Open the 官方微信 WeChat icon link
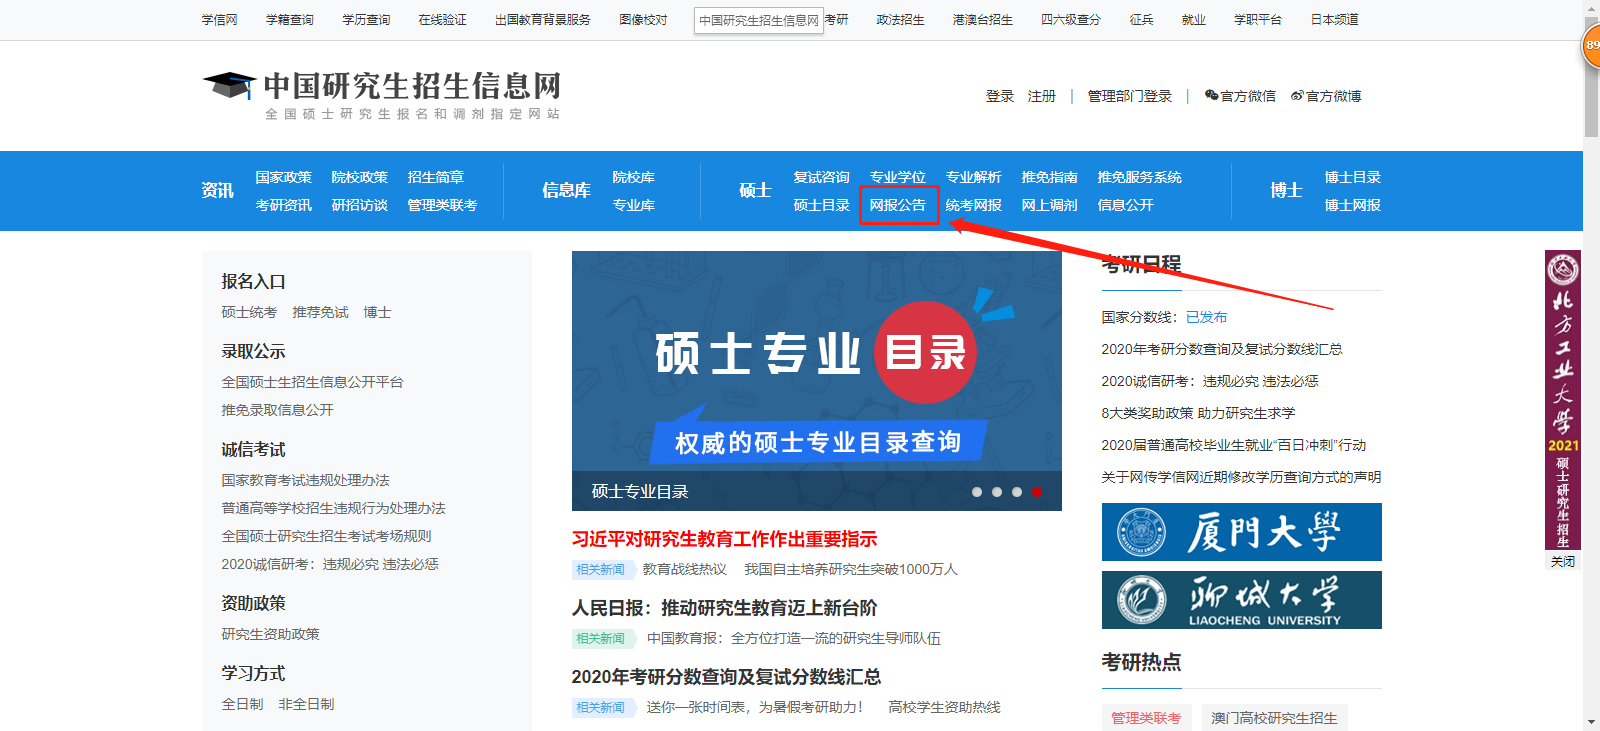This screenshot has width=1600, height=731. [x=1240, y=96]
